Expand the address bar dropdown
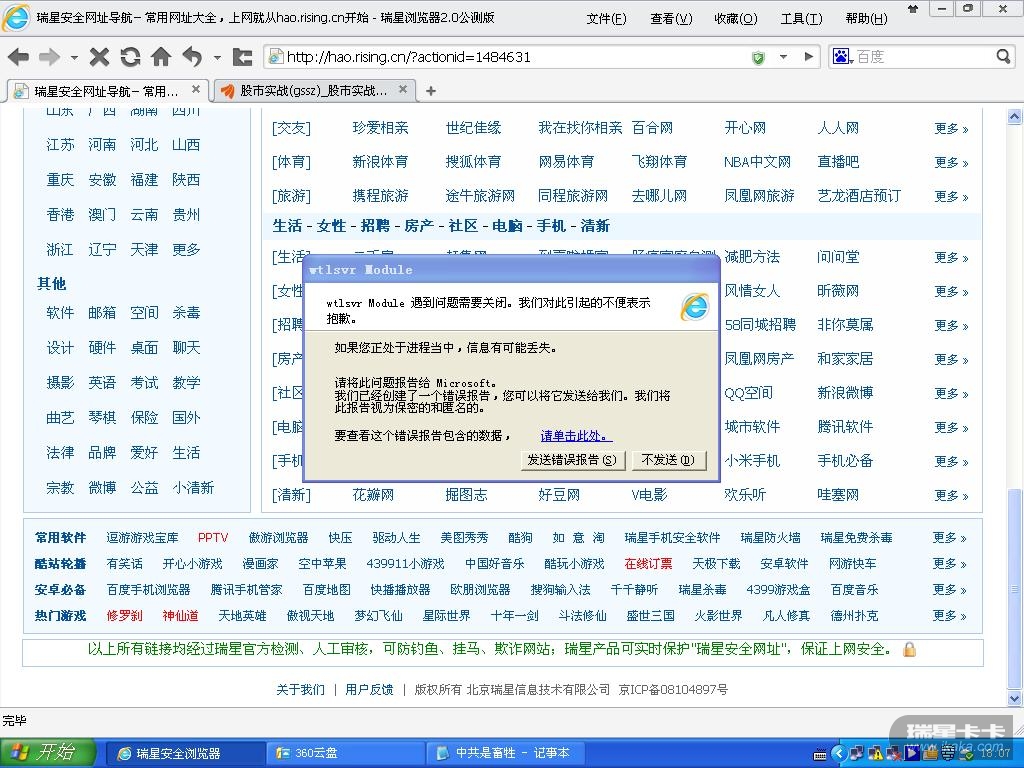Screen dimensions: 1024x768 point(783,57)
